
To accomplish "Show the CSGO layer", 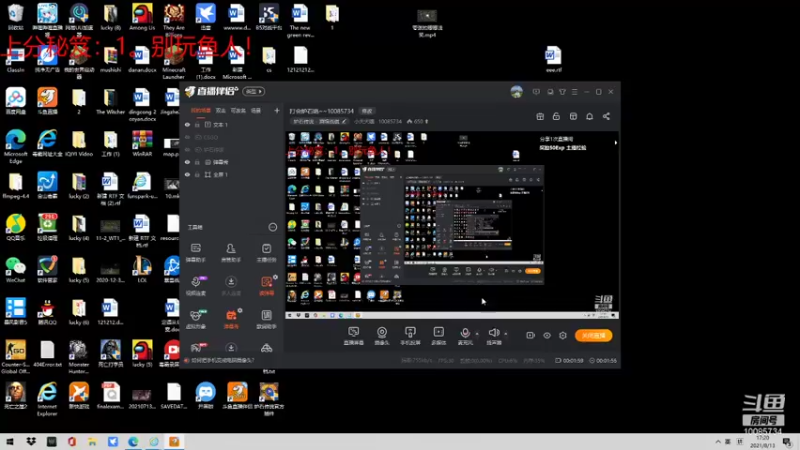I will click(x=187, y=137).
